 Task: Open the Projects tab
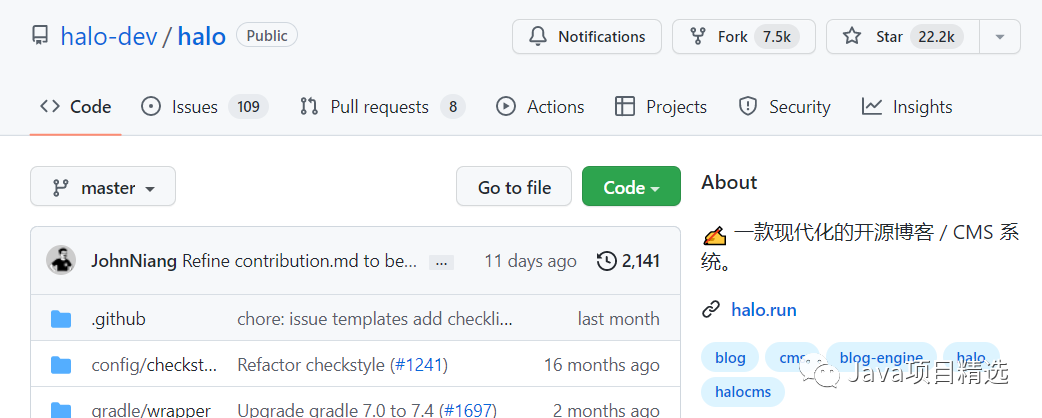pyautogui.click(x=661, y=107)
